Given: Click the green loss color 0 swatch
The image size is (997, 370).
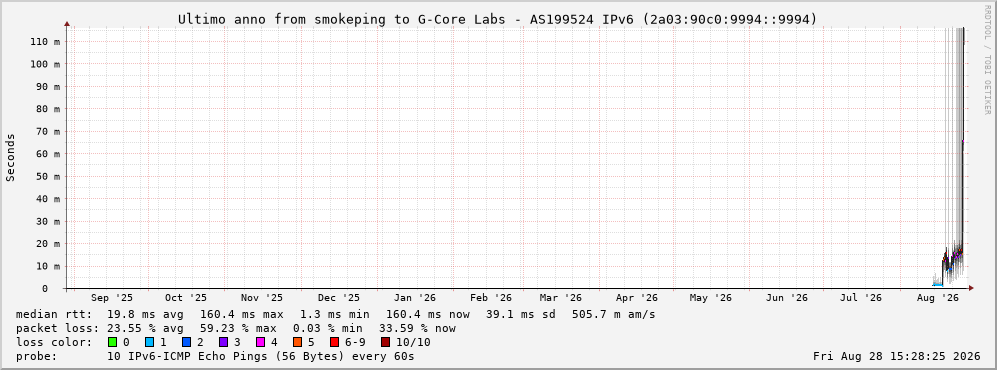Looking at the screenshot, I should pos(113,342).
